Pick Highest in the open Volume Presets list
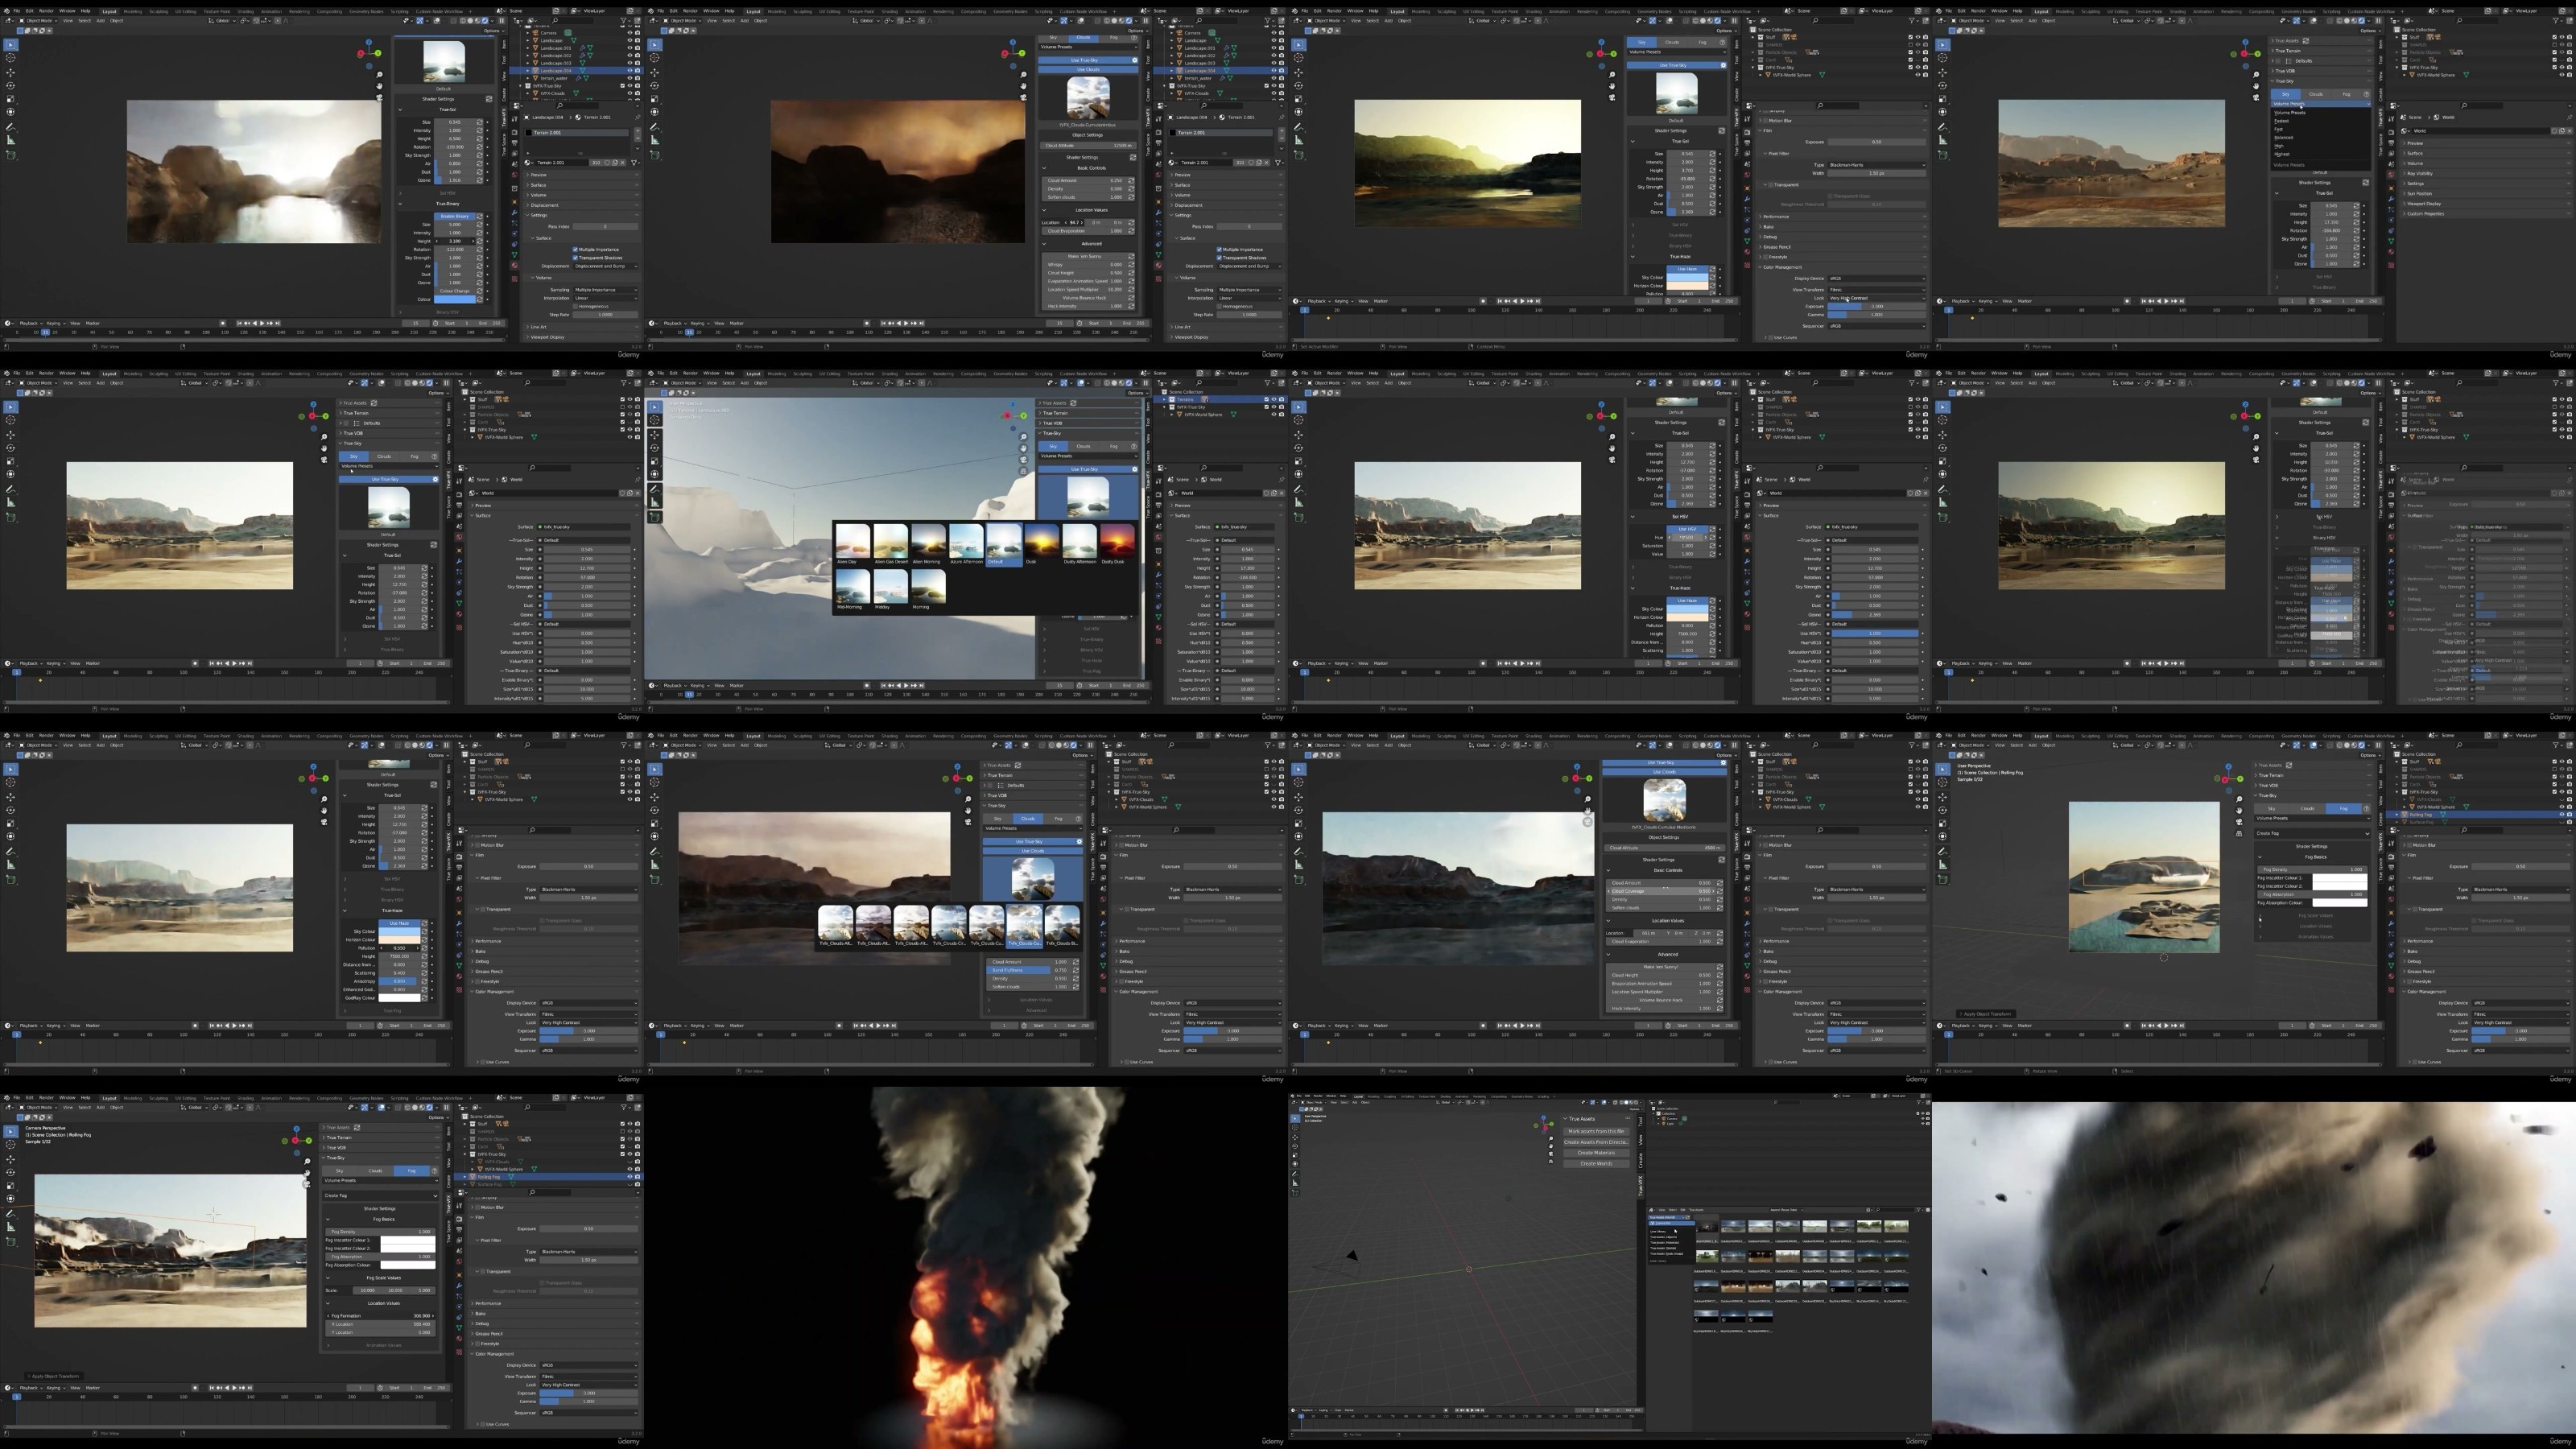The width and height of the screenshot is (2576, 1449). (x=2282, y=154)
